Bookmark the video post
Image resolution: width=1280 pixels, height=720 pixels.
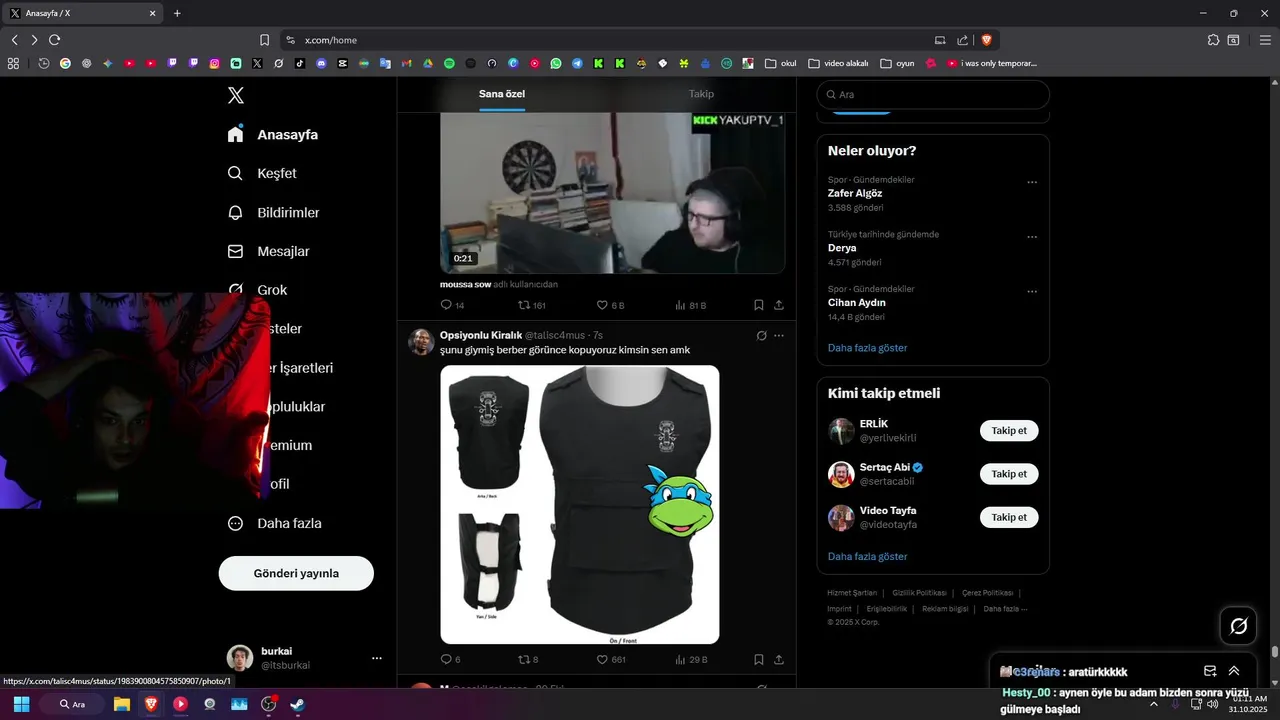pos(759,305)
